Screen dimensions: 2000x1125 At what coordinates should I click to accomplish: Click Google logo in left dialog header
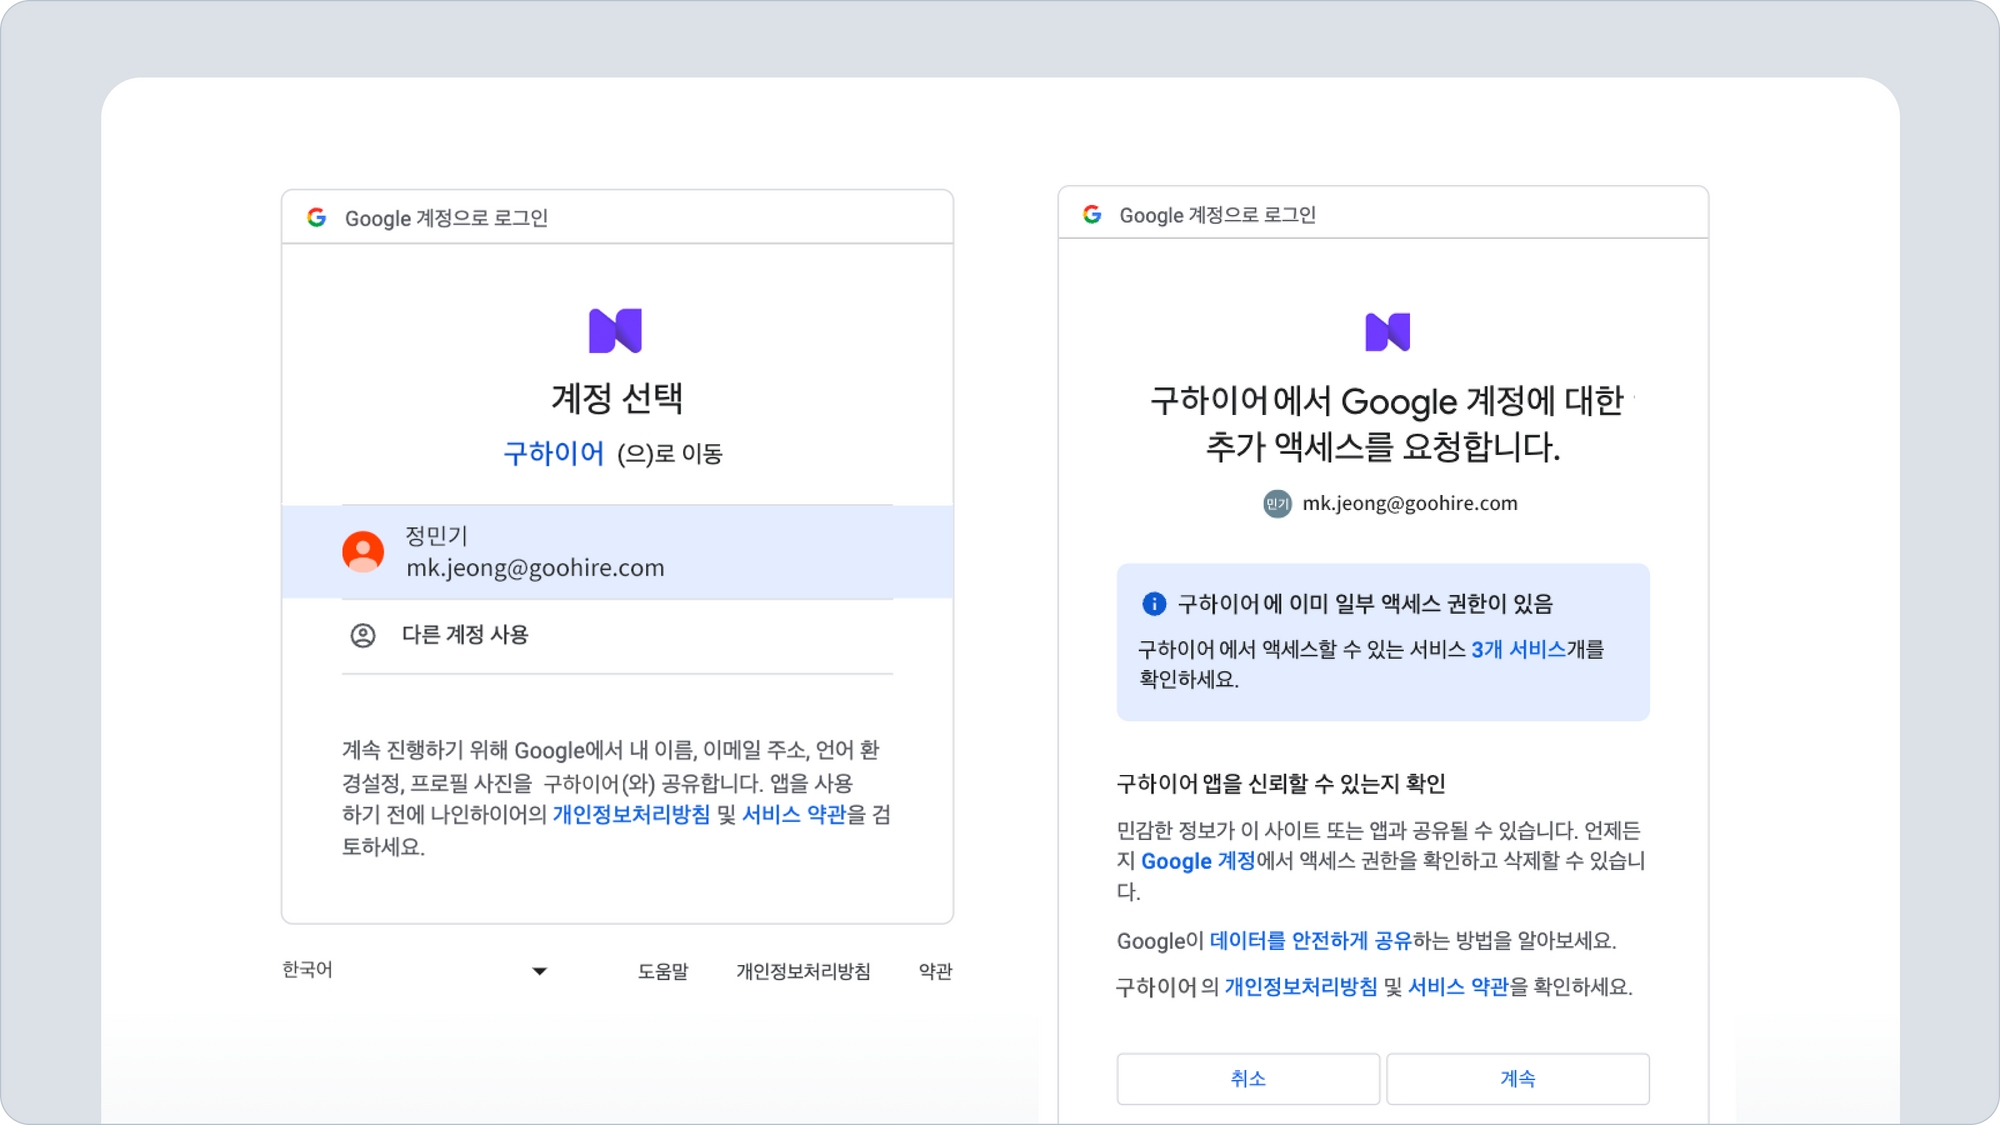317,217
